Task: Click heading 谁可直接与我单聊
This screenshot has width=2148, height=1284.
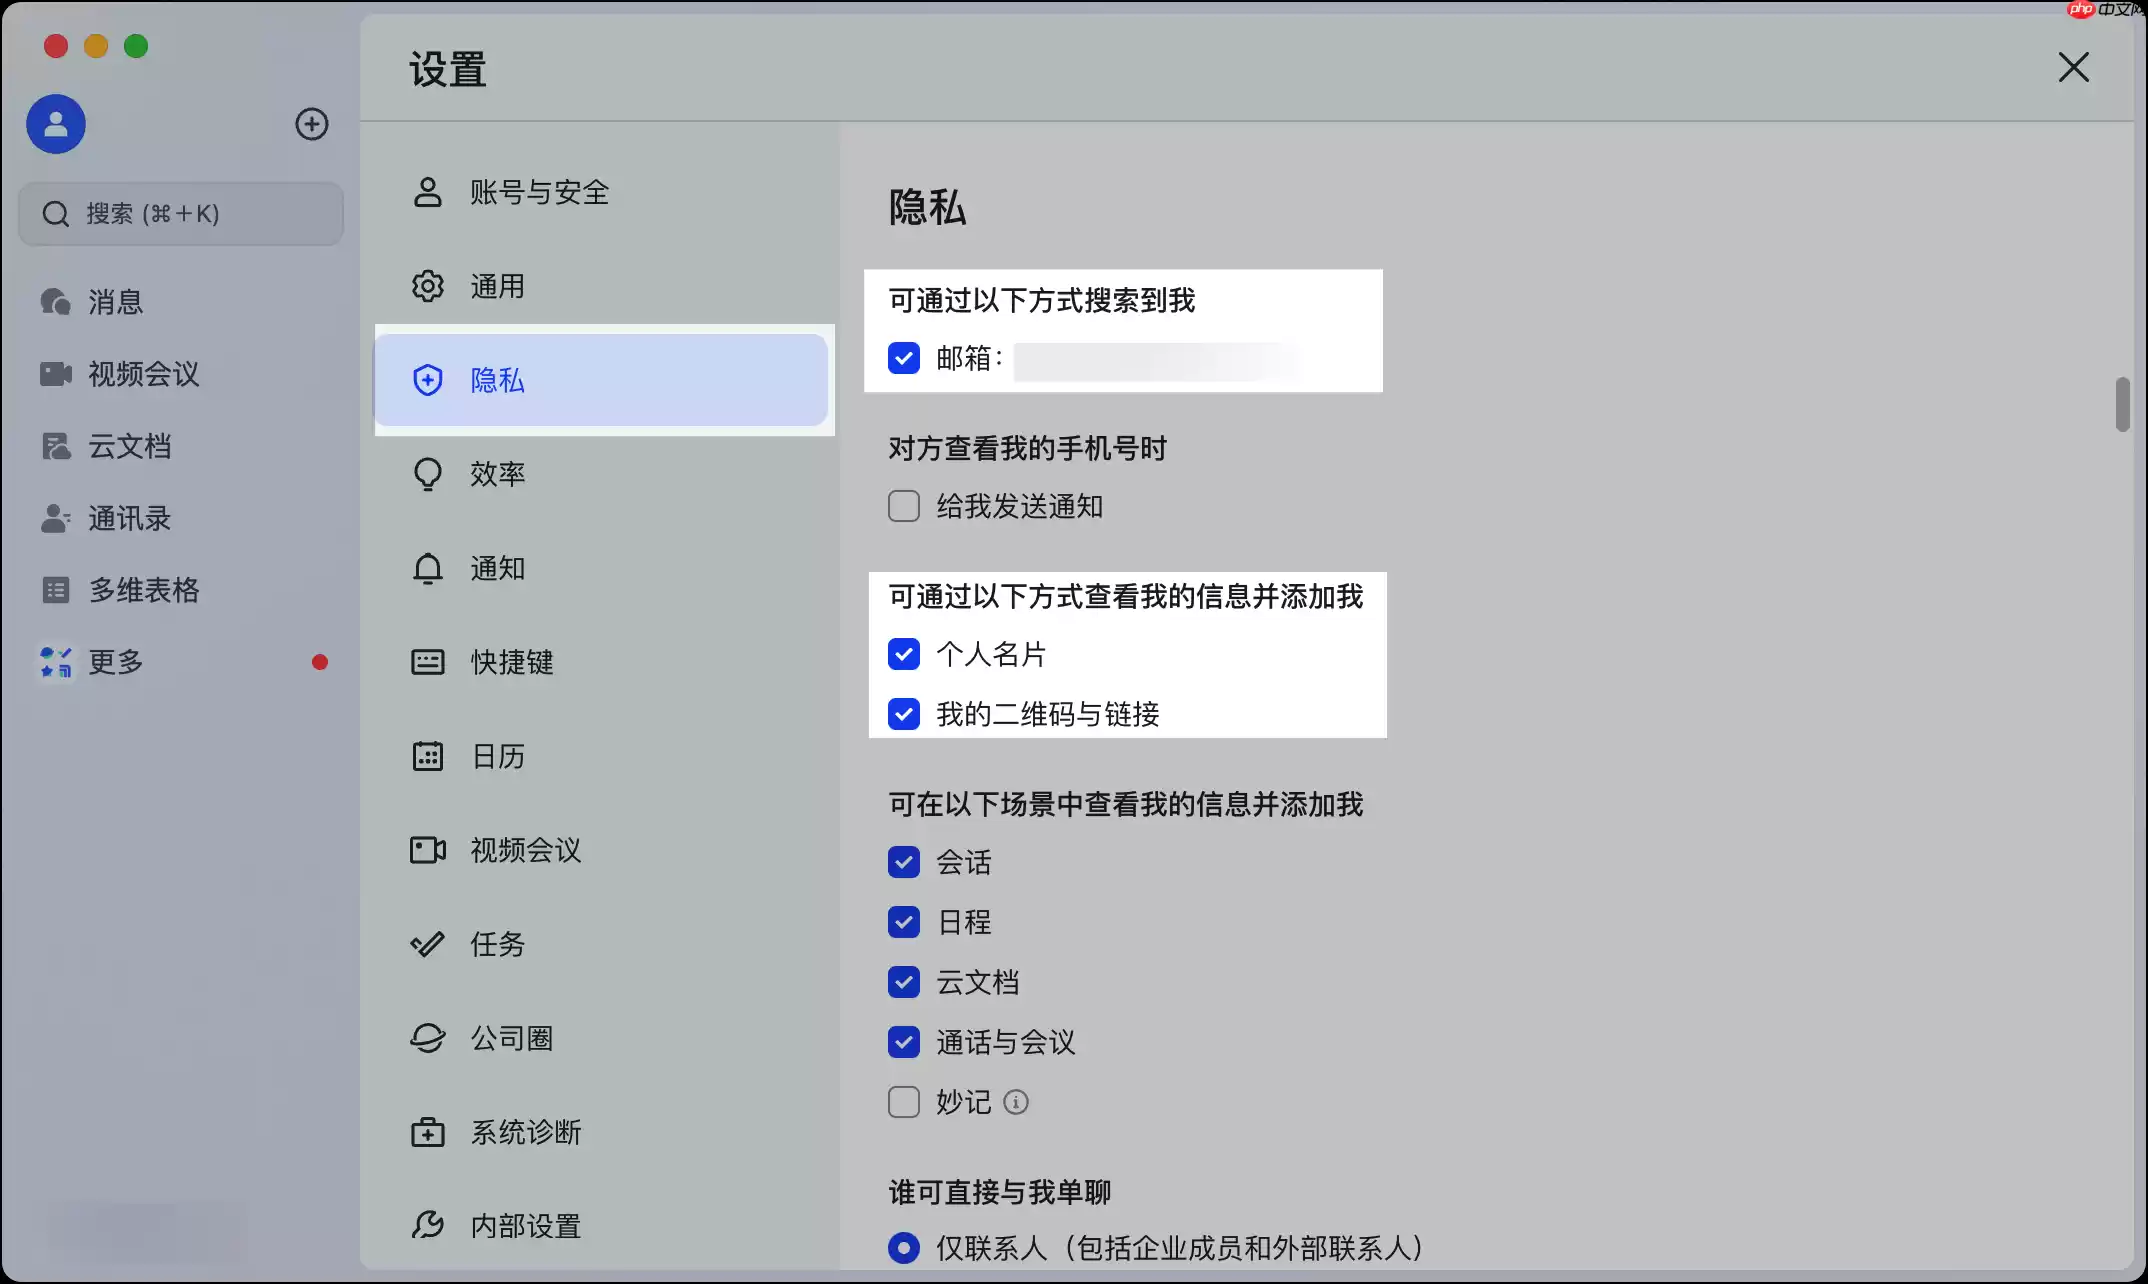Action: pos(1000,1192)
